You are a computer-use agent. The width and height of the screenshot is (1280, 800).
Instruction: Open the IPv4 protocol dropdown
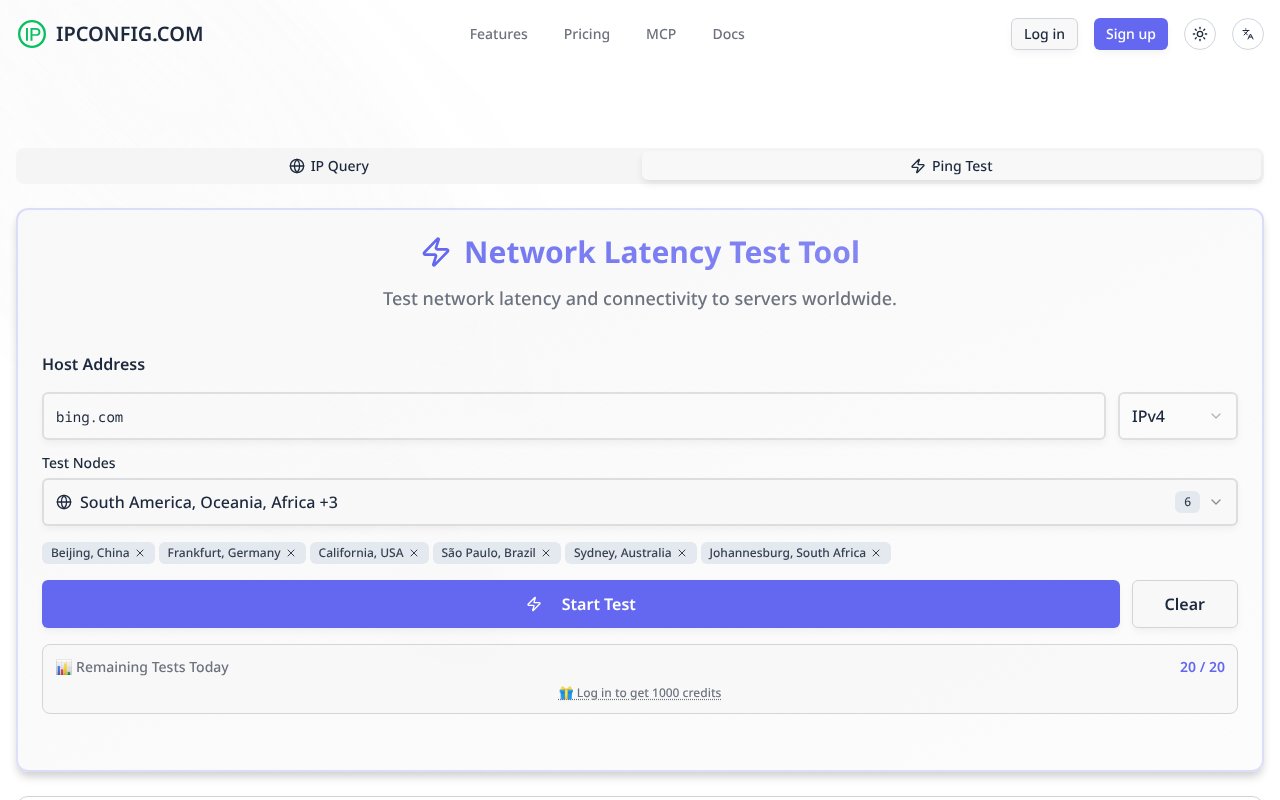click(x=1176, y=416)
